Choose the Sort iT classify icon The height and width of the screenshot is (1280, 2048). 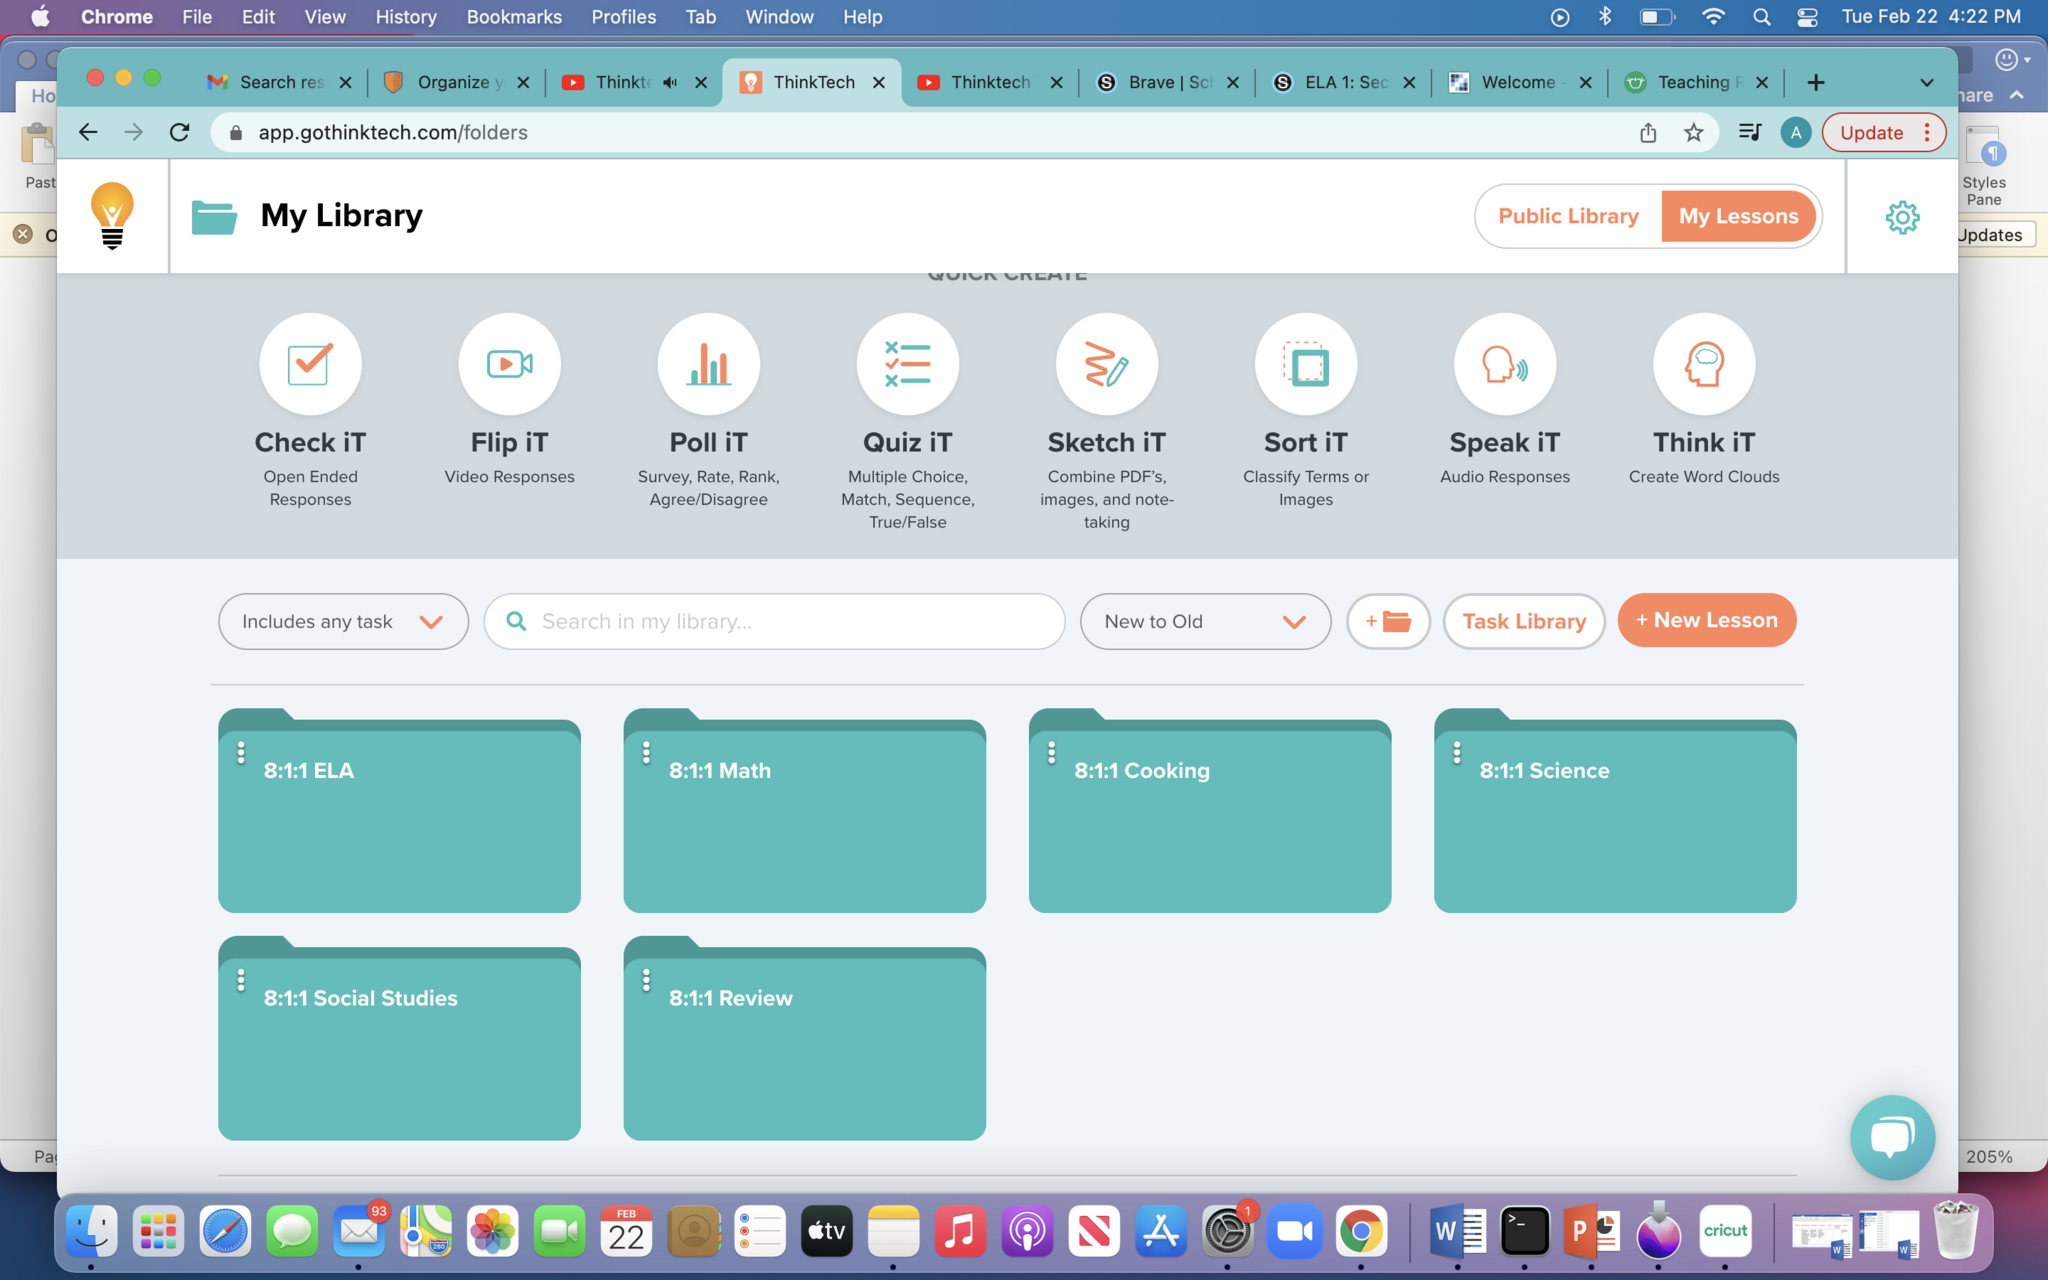point(1305,364)
